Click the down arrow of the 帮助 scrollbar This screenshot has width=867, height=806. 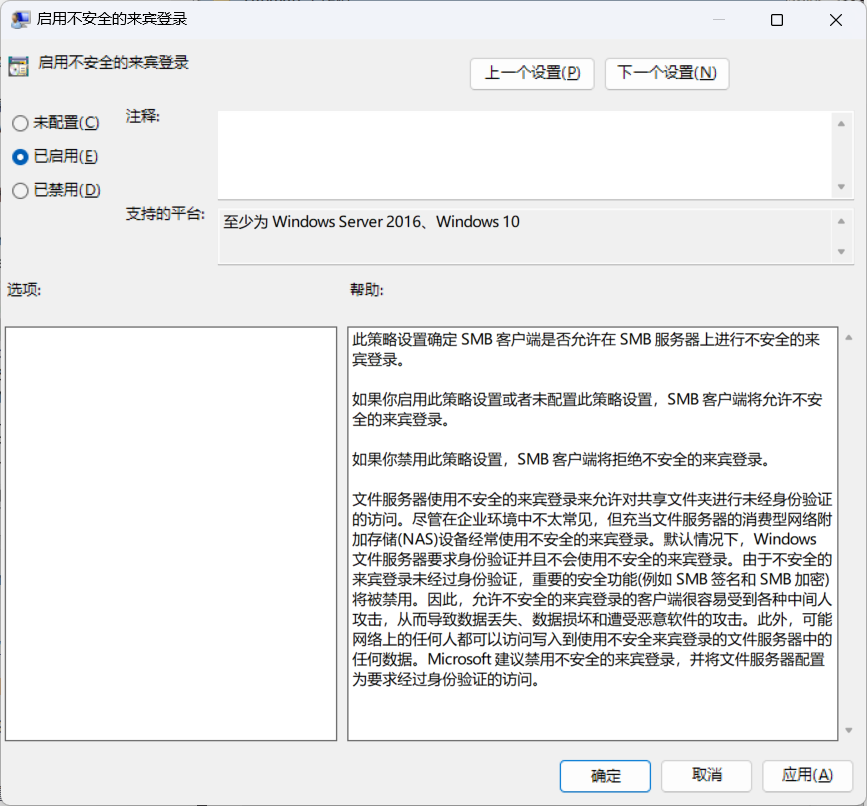pyautogui.click(x=849, y=729)
